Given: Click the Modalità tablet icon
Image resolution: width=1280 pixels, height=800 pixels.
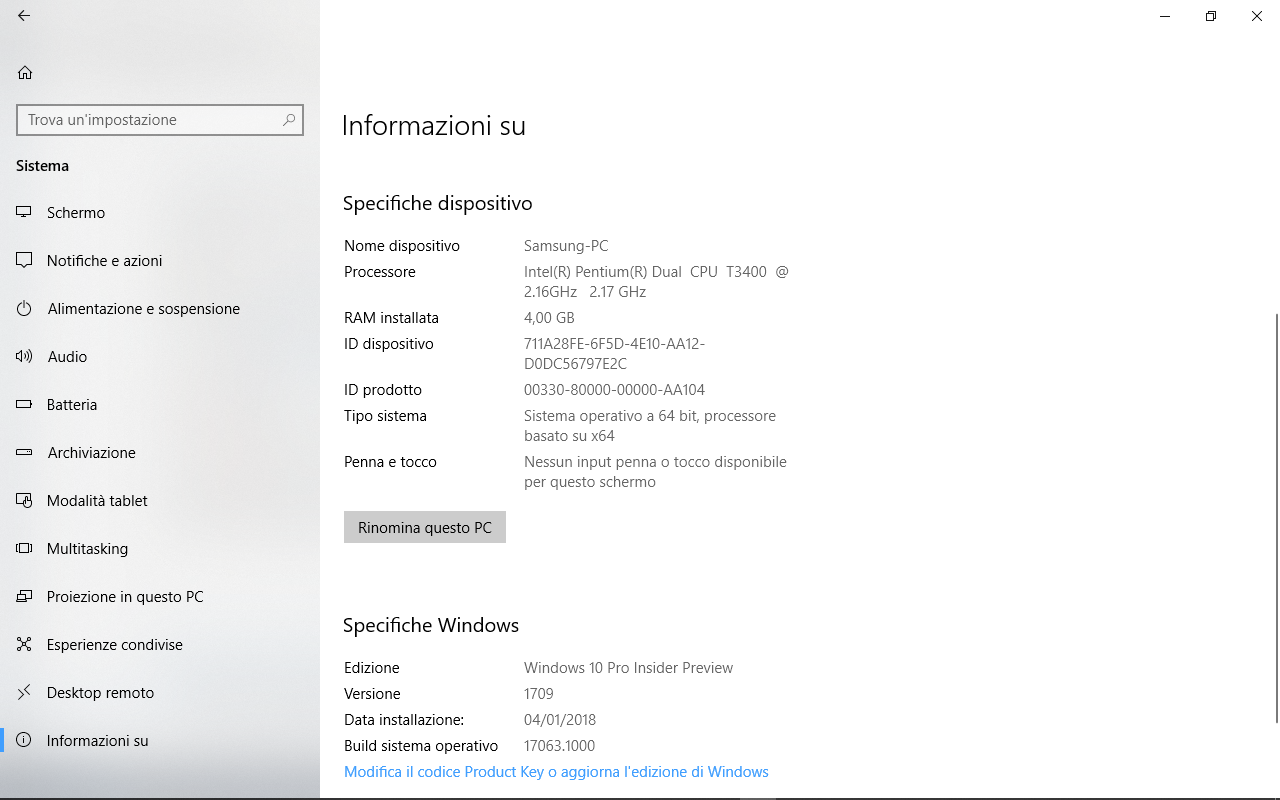Looking at the screenshot, I should coord(25,500).
